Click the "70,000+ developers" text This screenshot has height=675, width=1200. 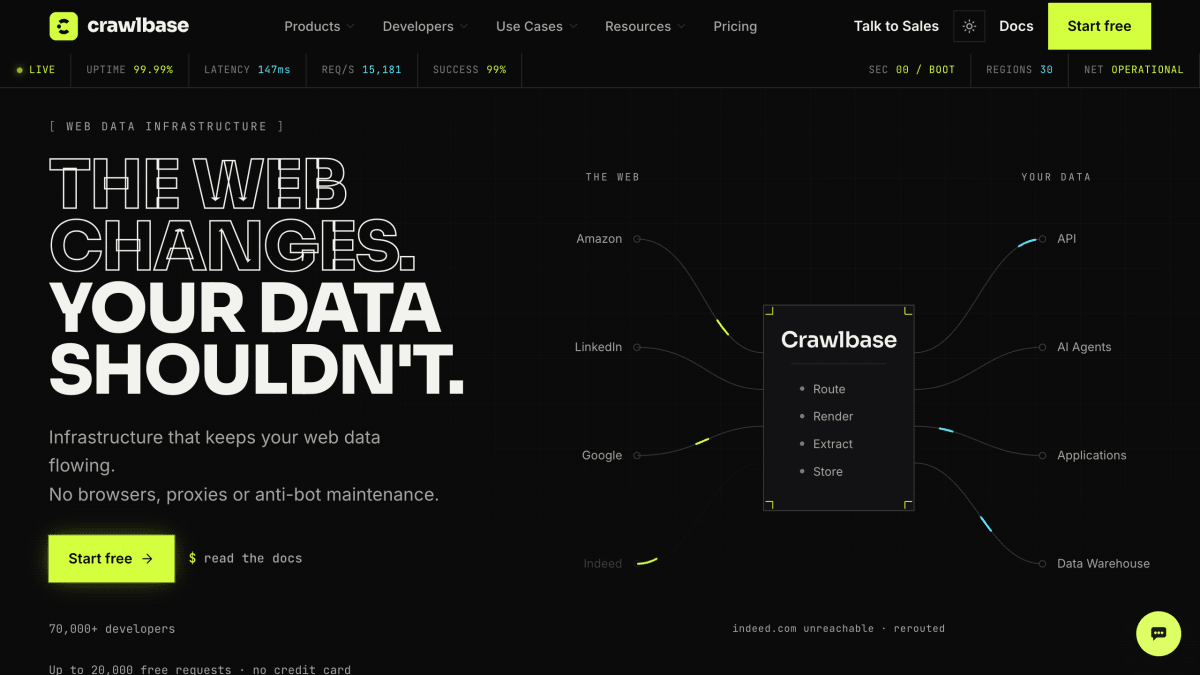coord(112,629)
